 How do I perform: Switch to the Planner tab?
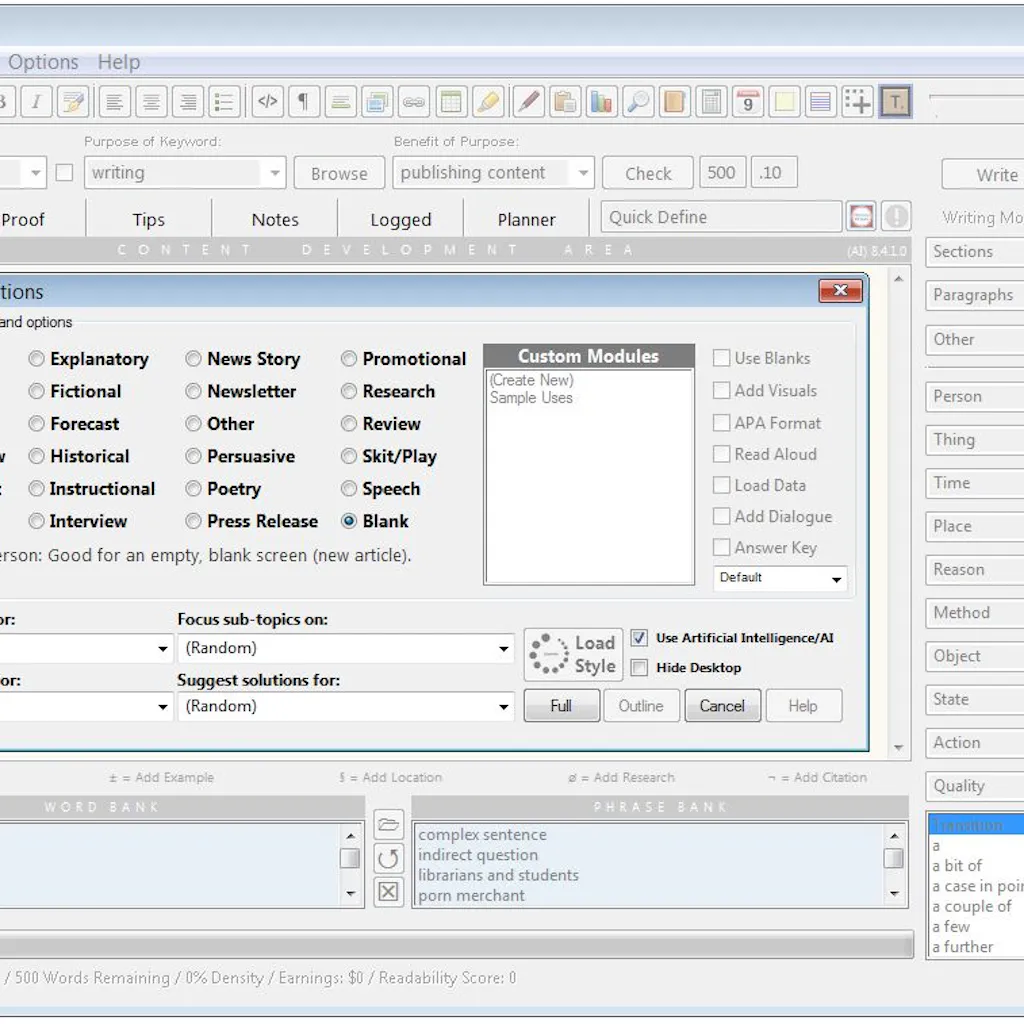pyautogui.click(x=526, y=220)
